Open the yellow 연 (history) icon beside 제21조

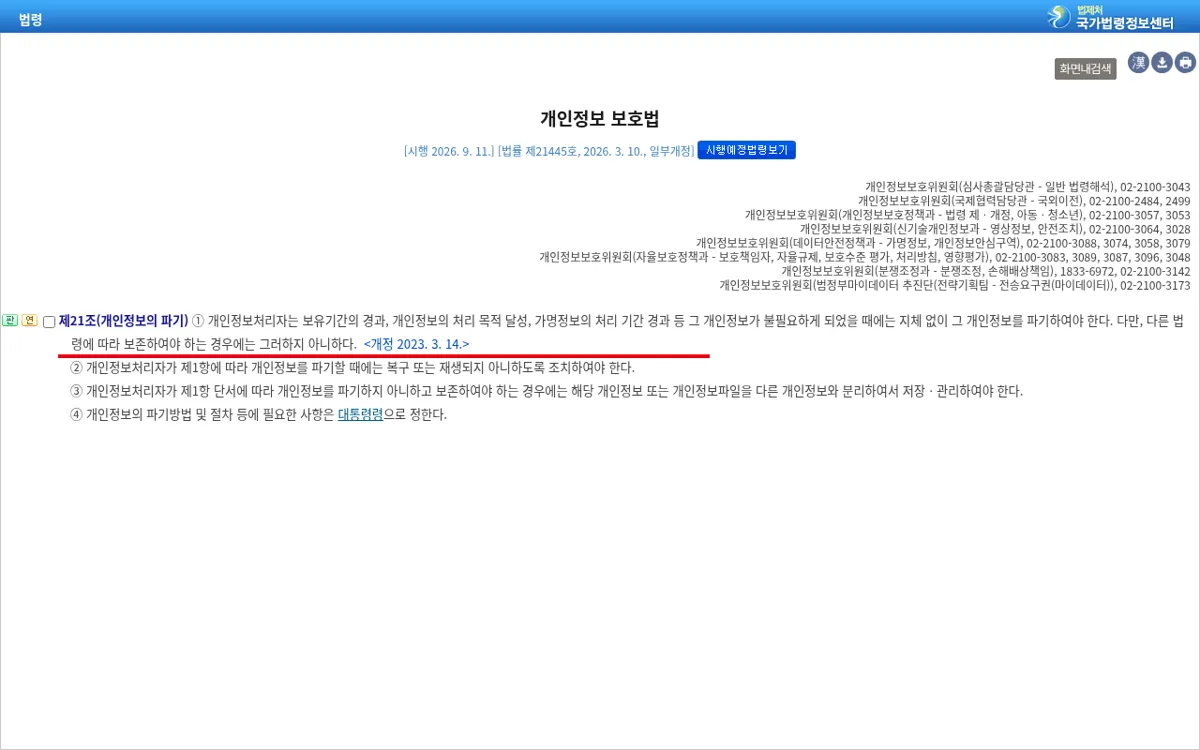pyautogui.click(x=30, y=320)
